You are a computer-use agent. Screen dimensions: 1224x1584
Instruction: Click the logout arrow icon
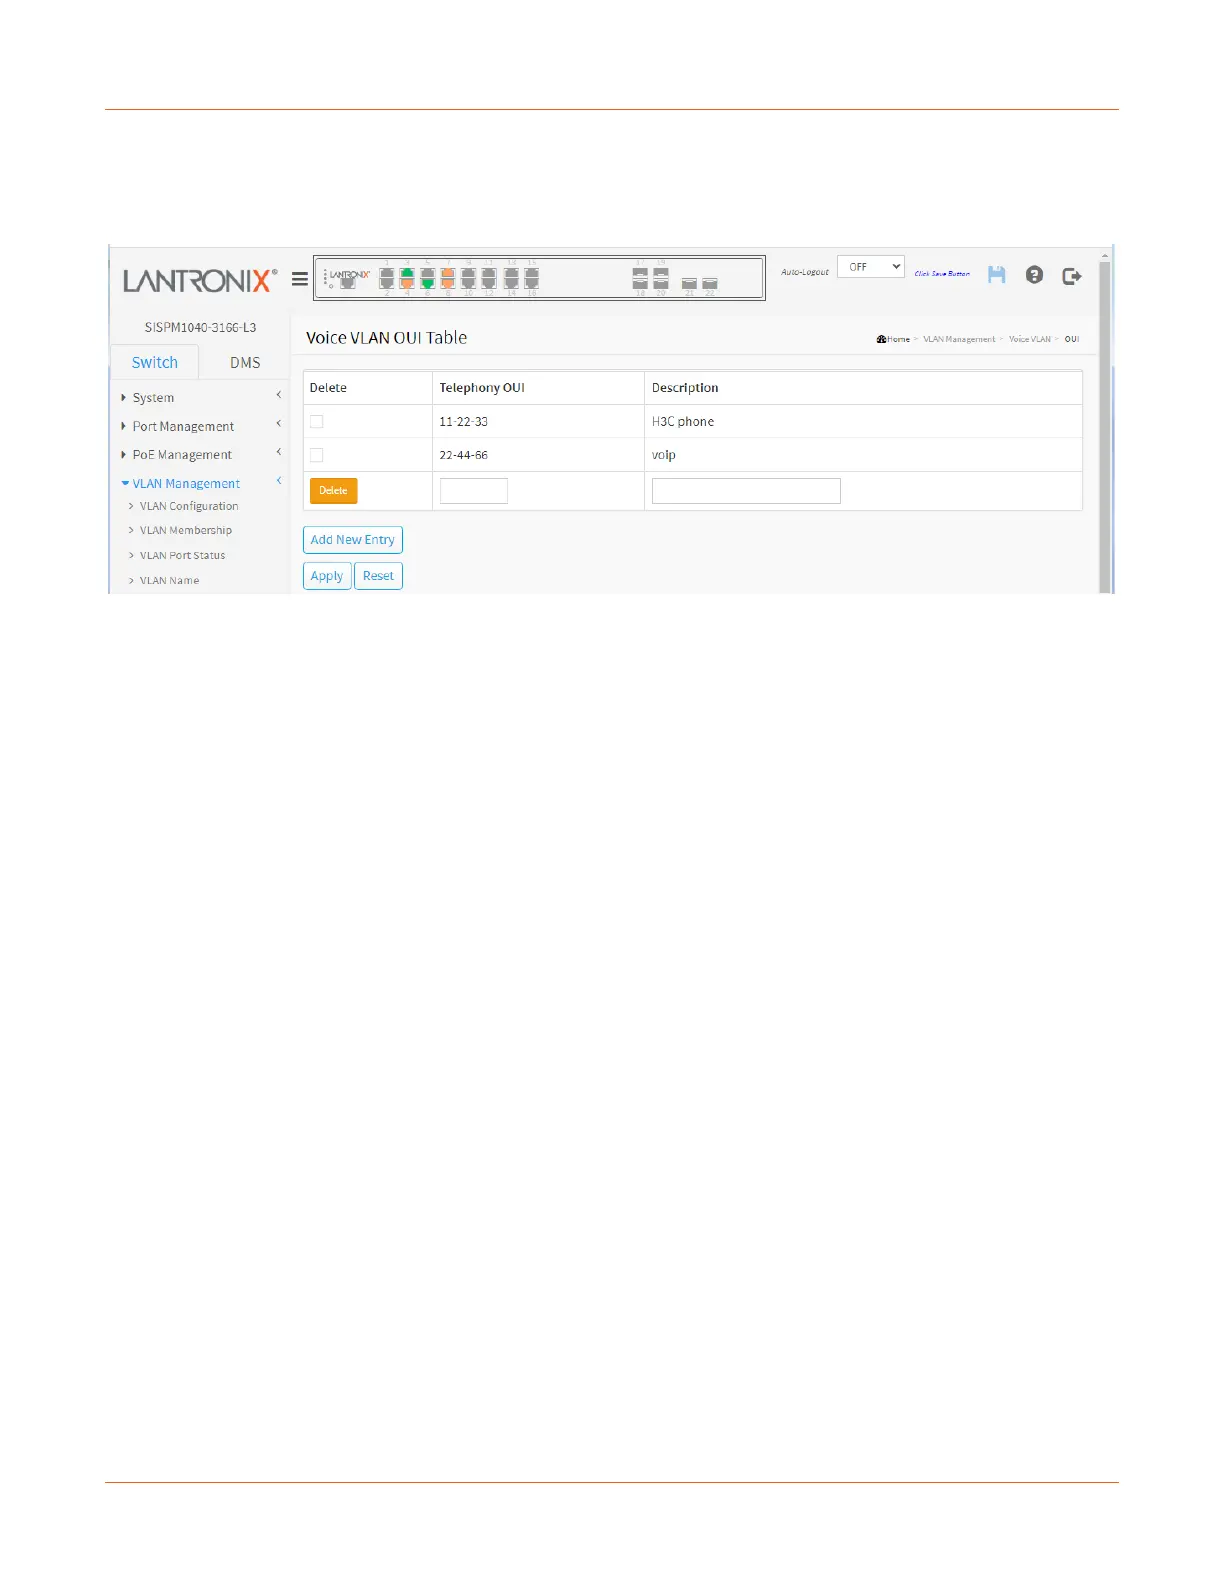(1072, 276)
